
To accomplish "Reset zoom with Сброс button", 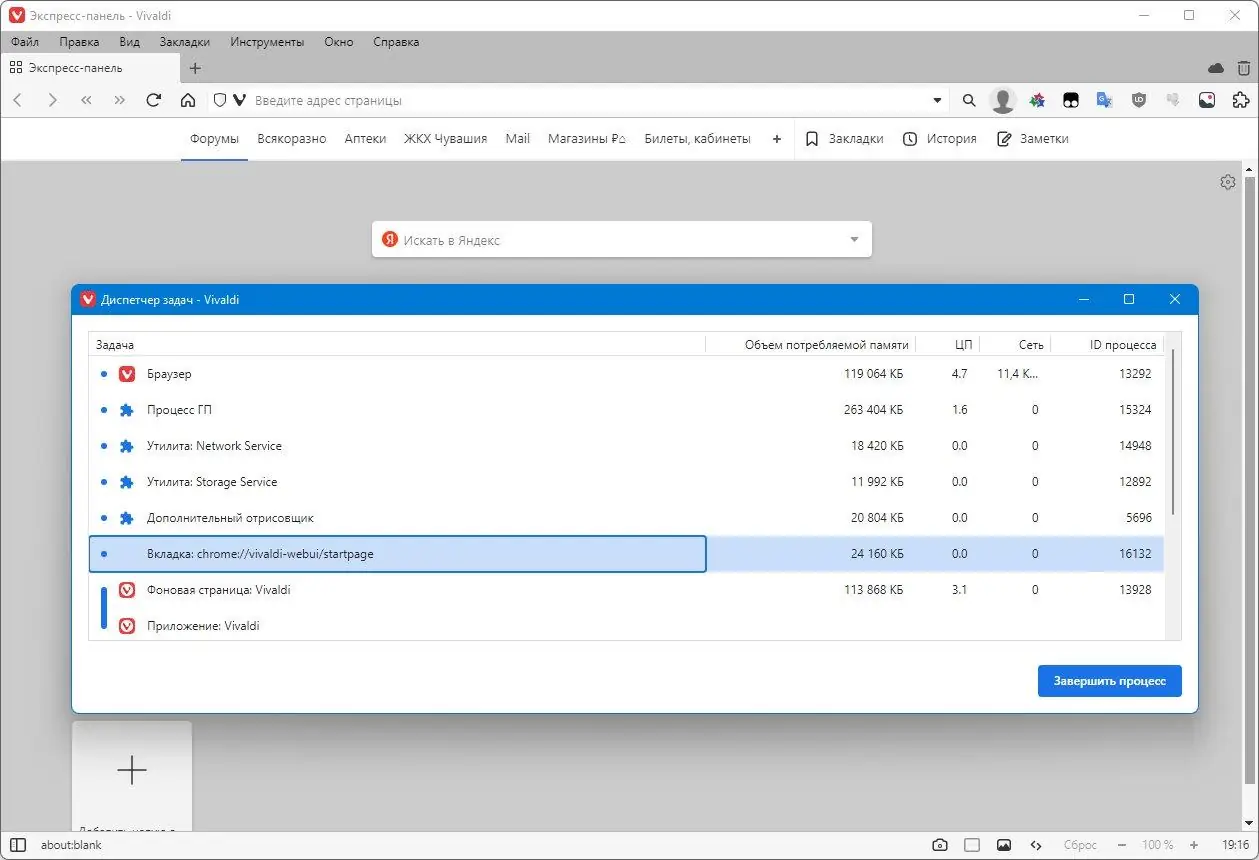I will coord(1080,845).
